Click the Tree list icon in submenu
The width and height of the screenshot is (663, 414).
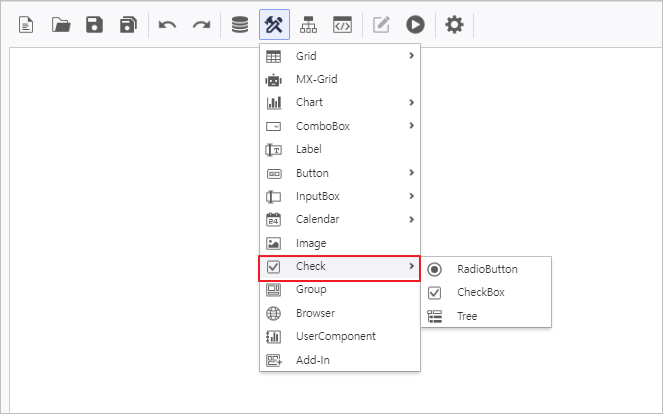[x=434, y=316]
